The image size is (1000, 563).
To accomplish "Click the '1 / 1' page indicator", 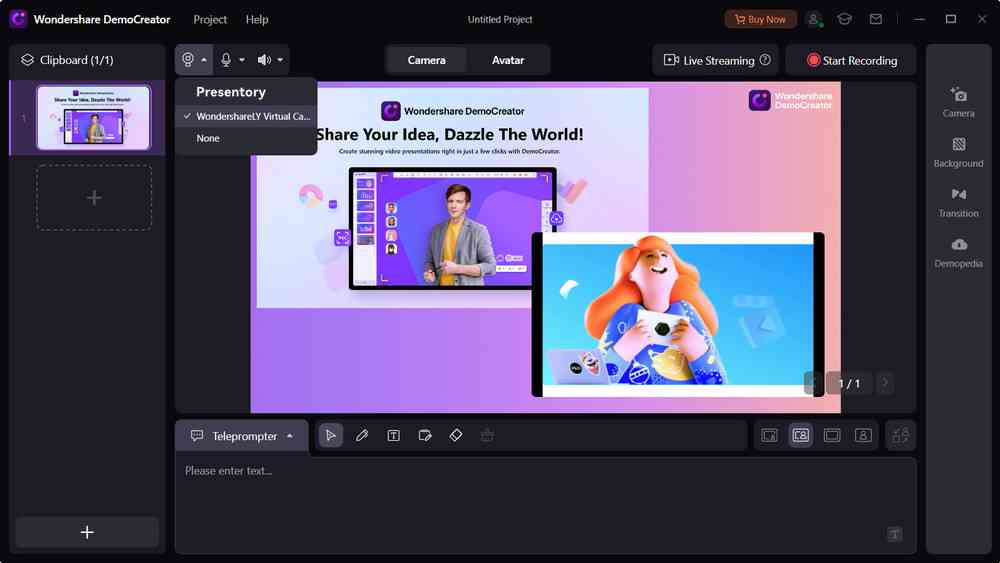I will [849, 383].
